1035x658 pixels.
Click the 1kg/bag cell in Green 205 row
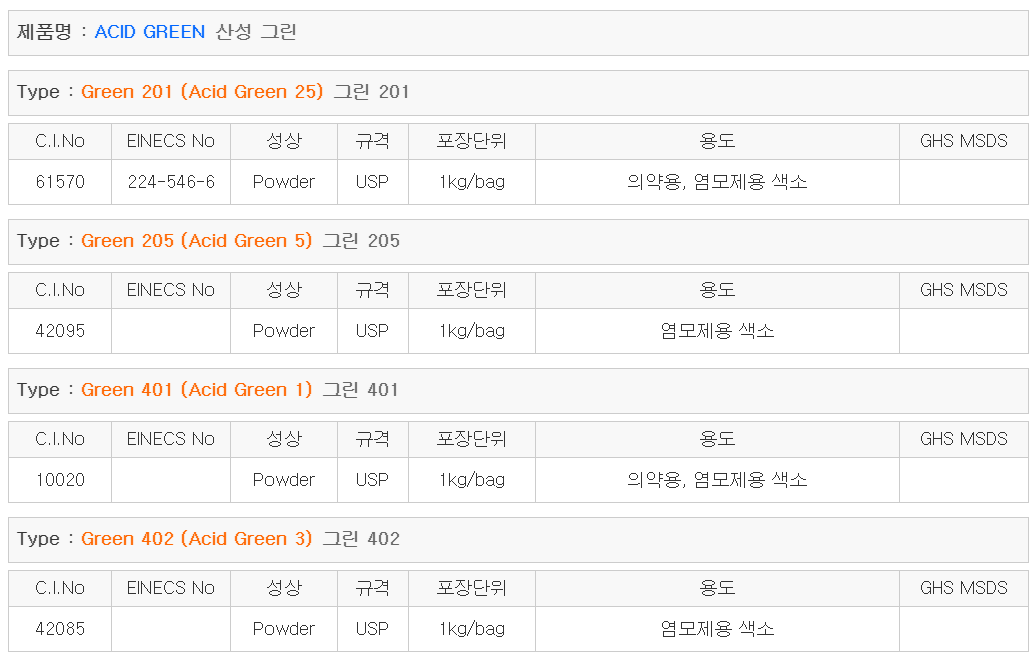click(472, 331)
